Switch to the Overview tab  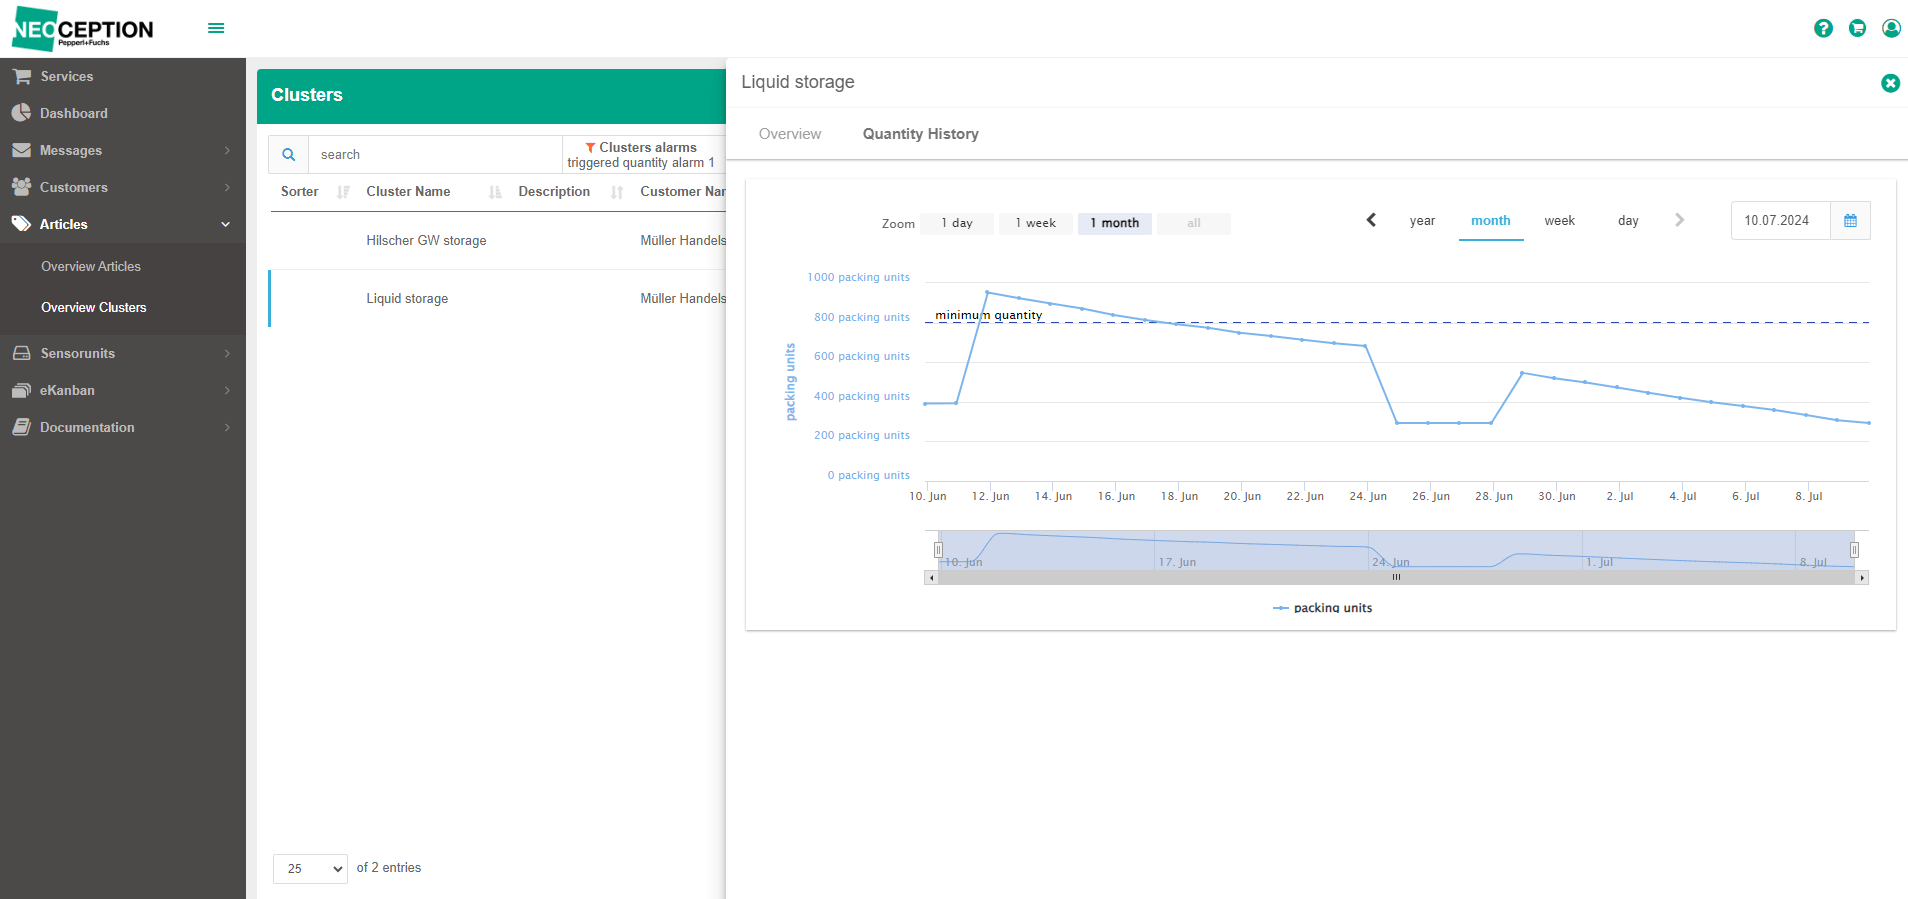click(790, 134)
